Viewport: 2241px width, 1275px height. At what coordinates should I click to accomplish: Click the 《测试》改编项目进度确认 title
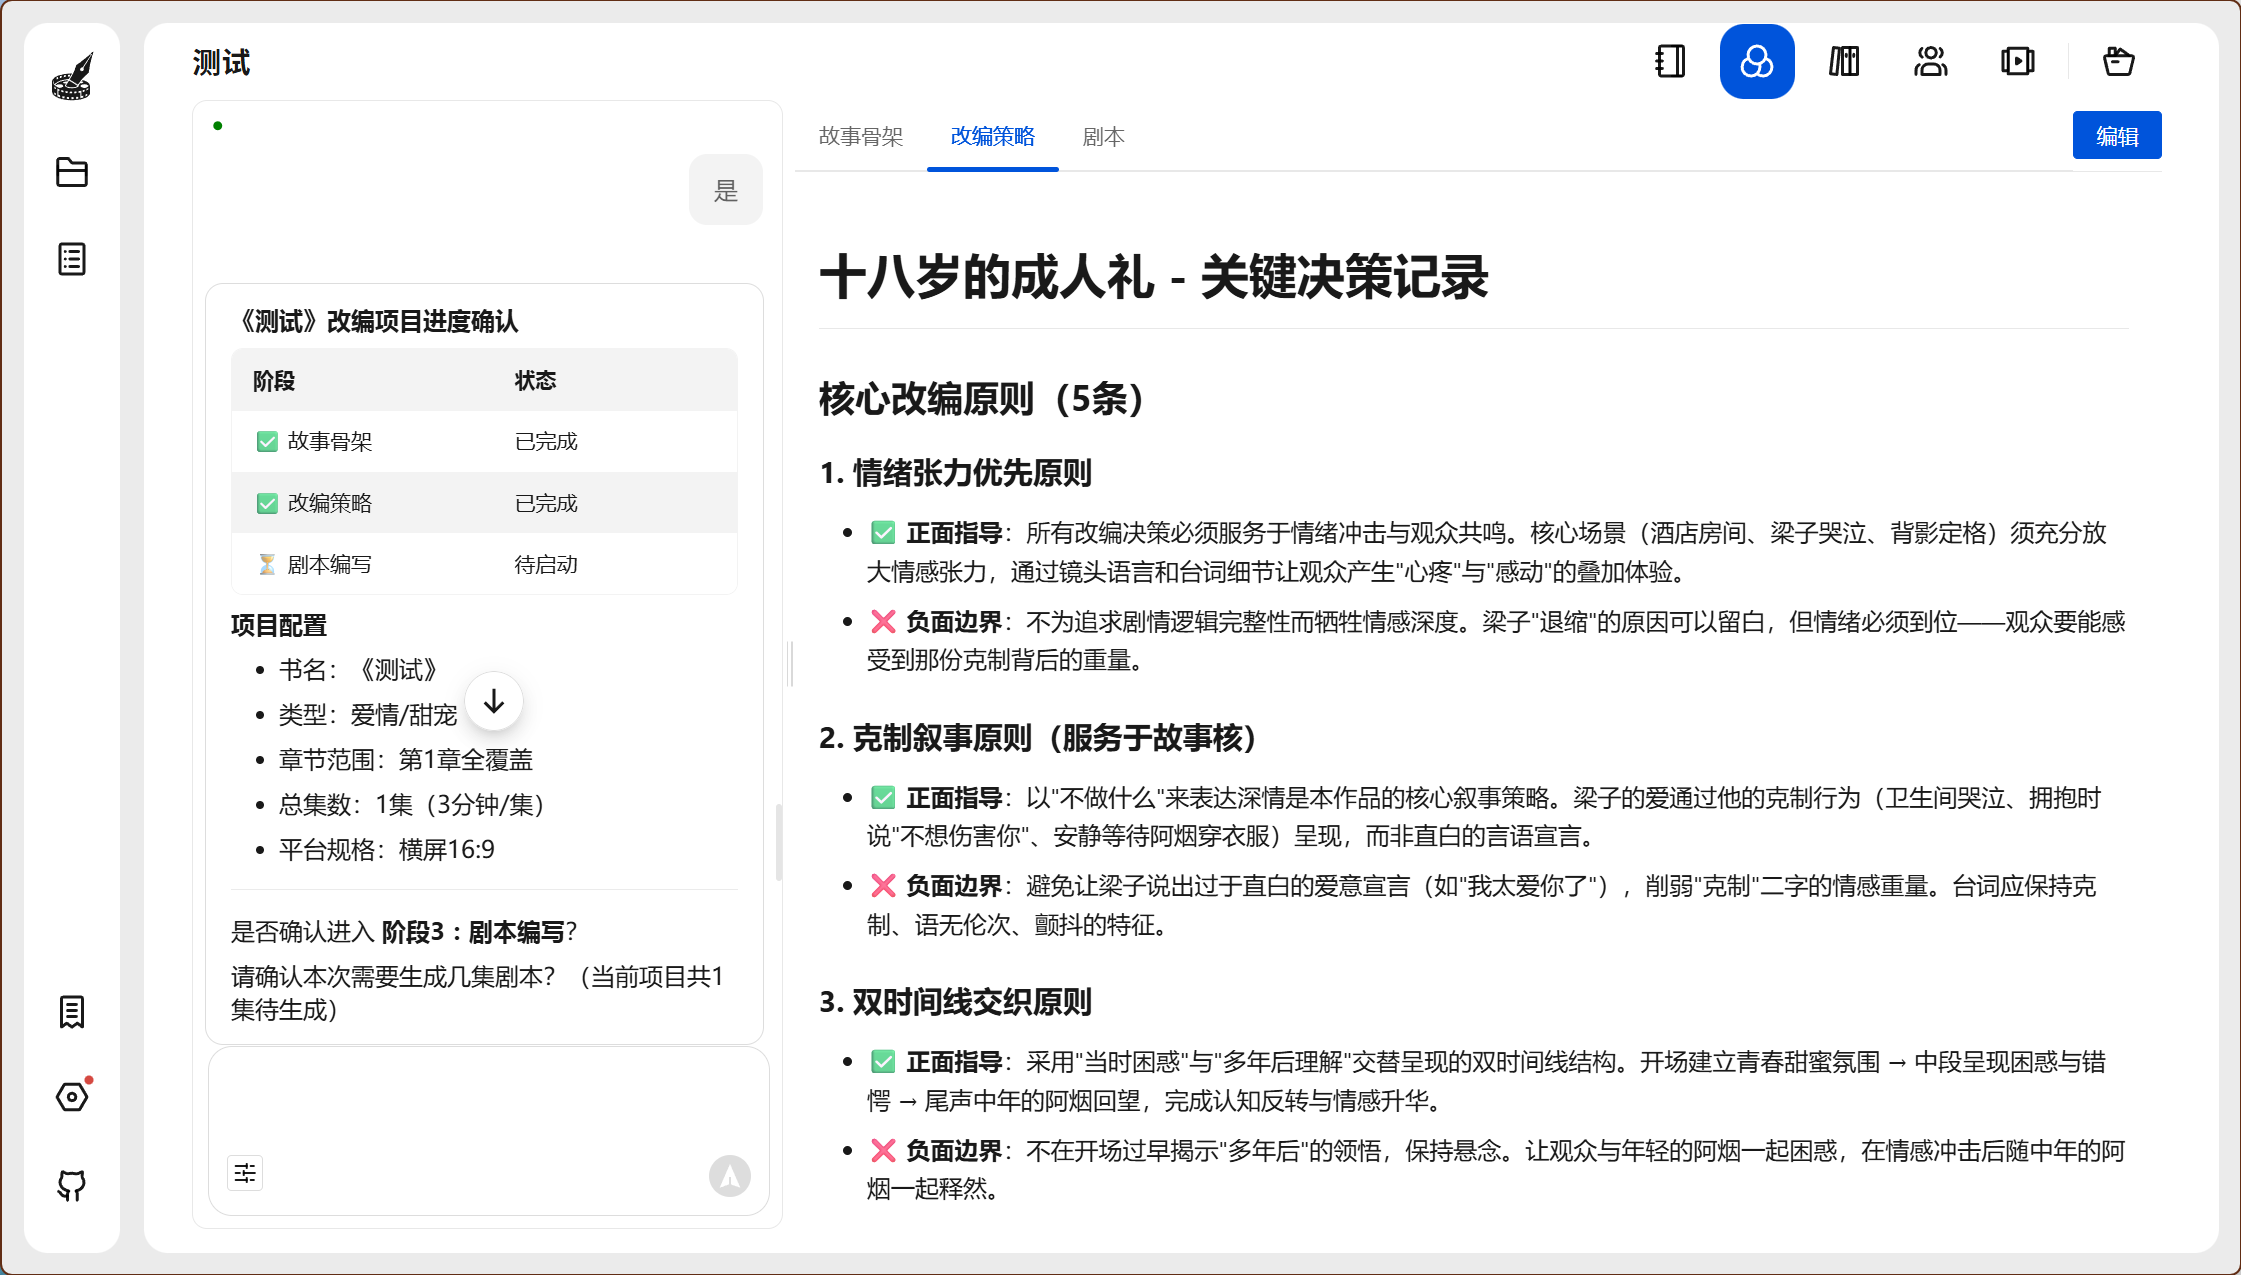click(x=375, y=322)
